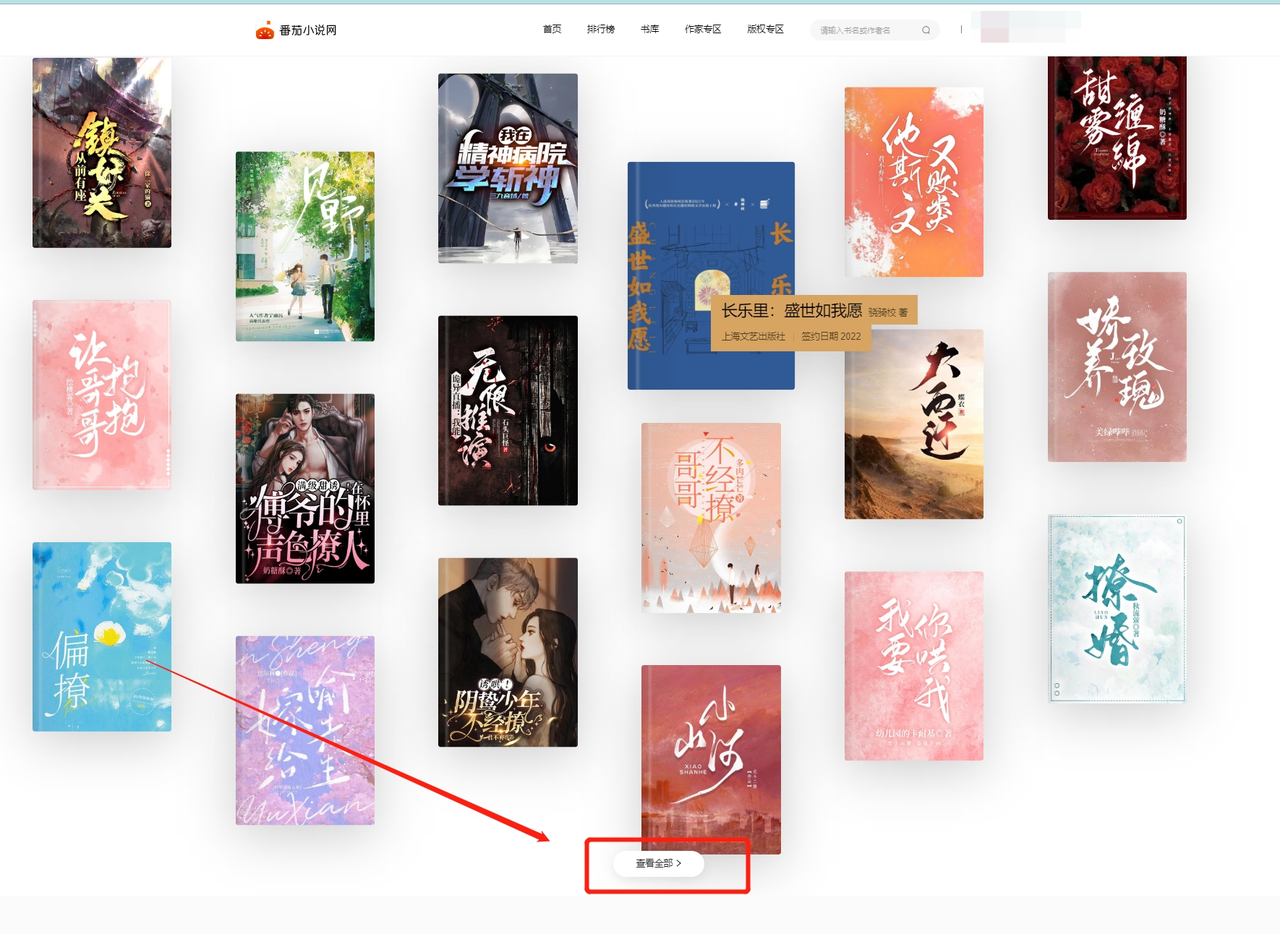Open the 无限推演 dark book cover
Image resolution: width=1280 pixels, height=934 pixels.
coord(508,410)
